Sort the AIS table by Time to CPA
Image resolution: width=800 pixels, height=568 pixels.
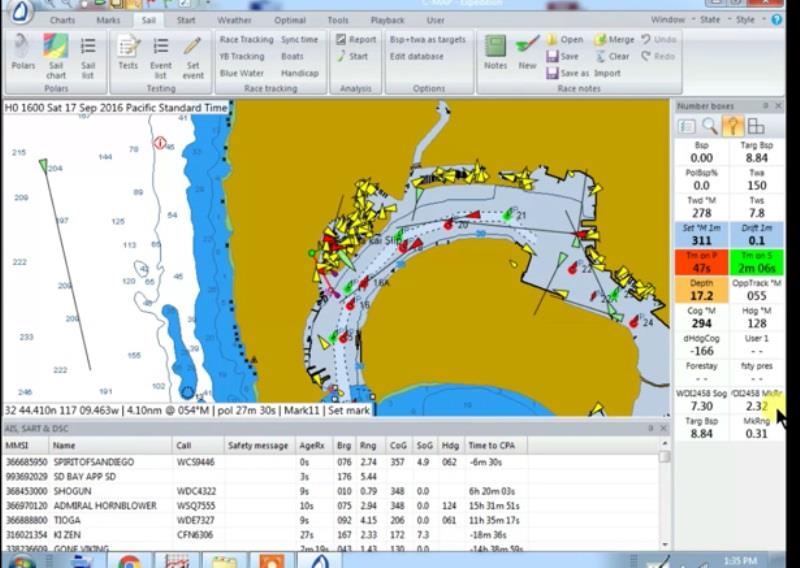495,446
